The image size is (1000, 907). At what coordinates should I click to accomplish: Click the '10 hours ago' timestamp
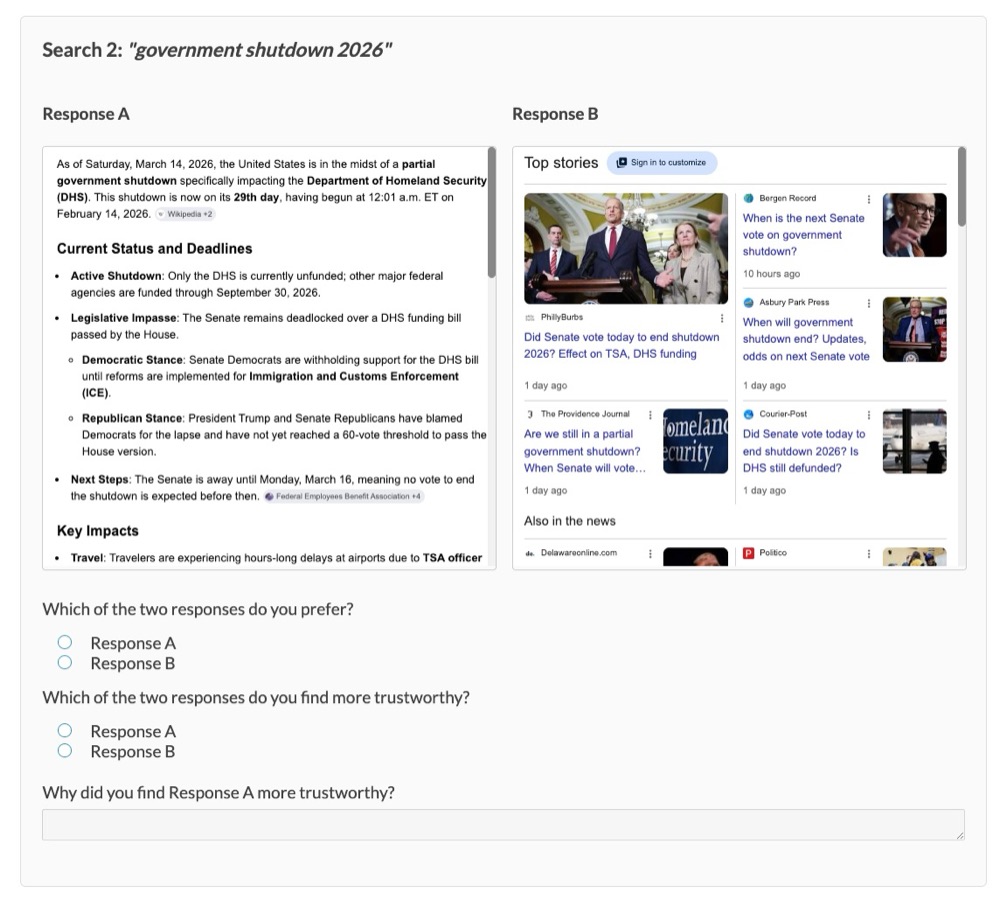(x=771, y=274)
